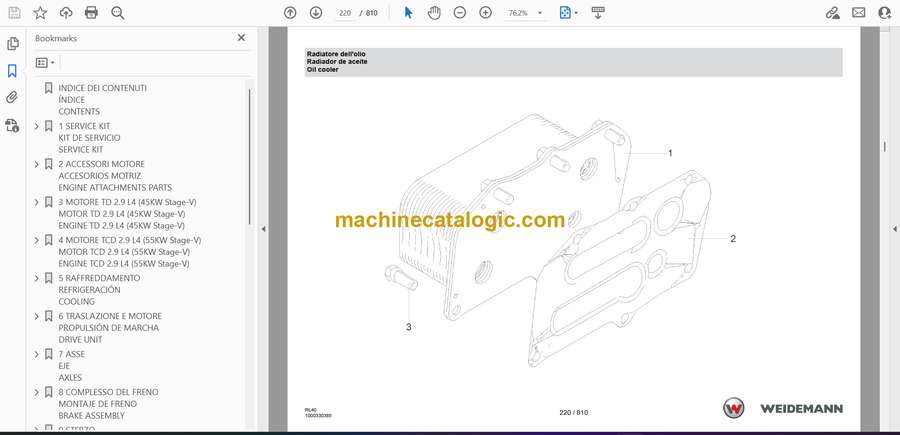Viewport: 900px width, 435px height.
Task: Collapse the left navigation pane arrow
Action: coord(263,229)
